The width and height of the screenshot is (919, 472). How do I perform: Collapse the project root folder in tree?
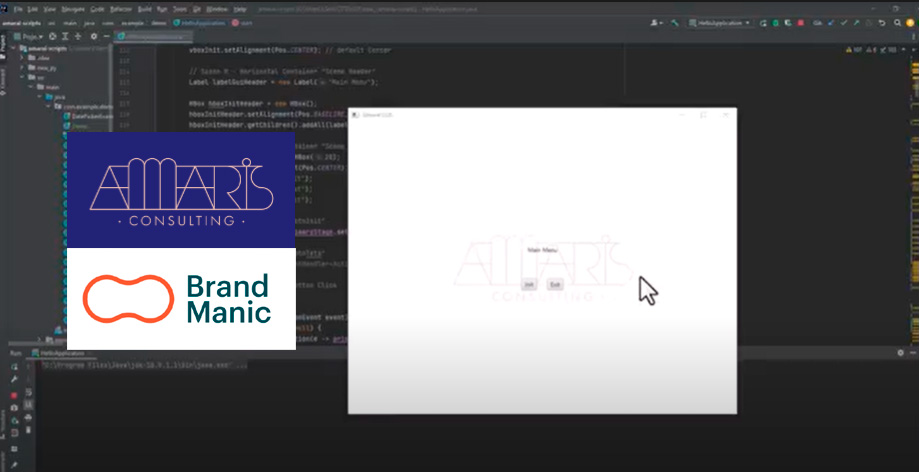[13, 48]
